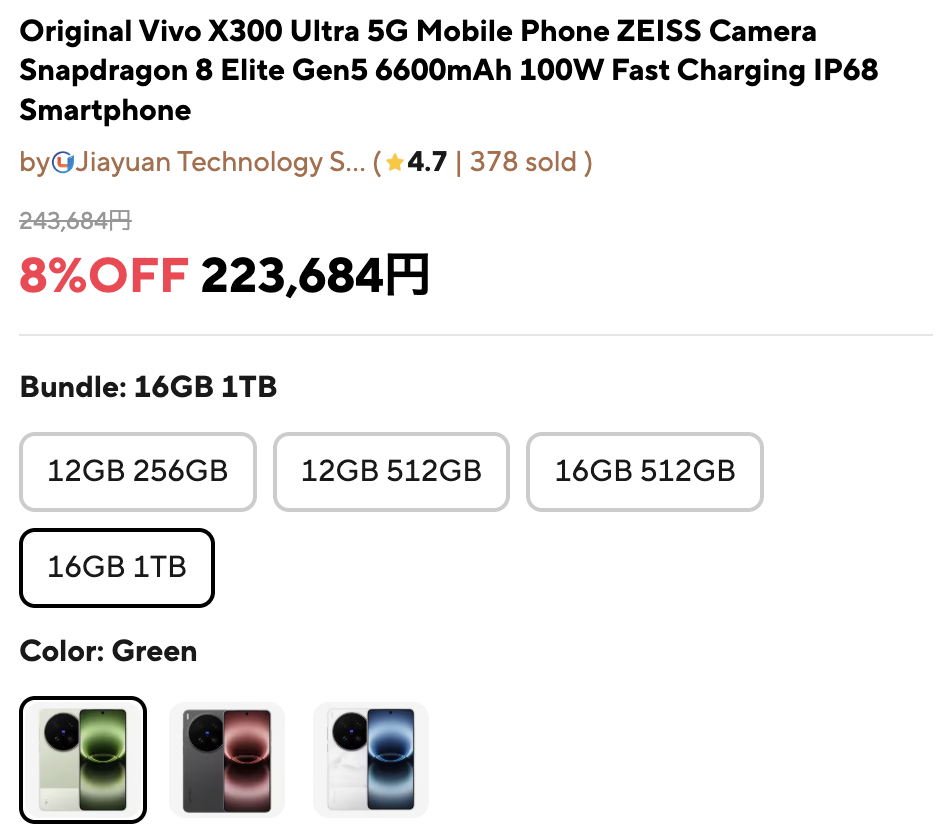Open the Jiayuan Technology seller page link
The image size is (946, 840).
pos(221,162)
